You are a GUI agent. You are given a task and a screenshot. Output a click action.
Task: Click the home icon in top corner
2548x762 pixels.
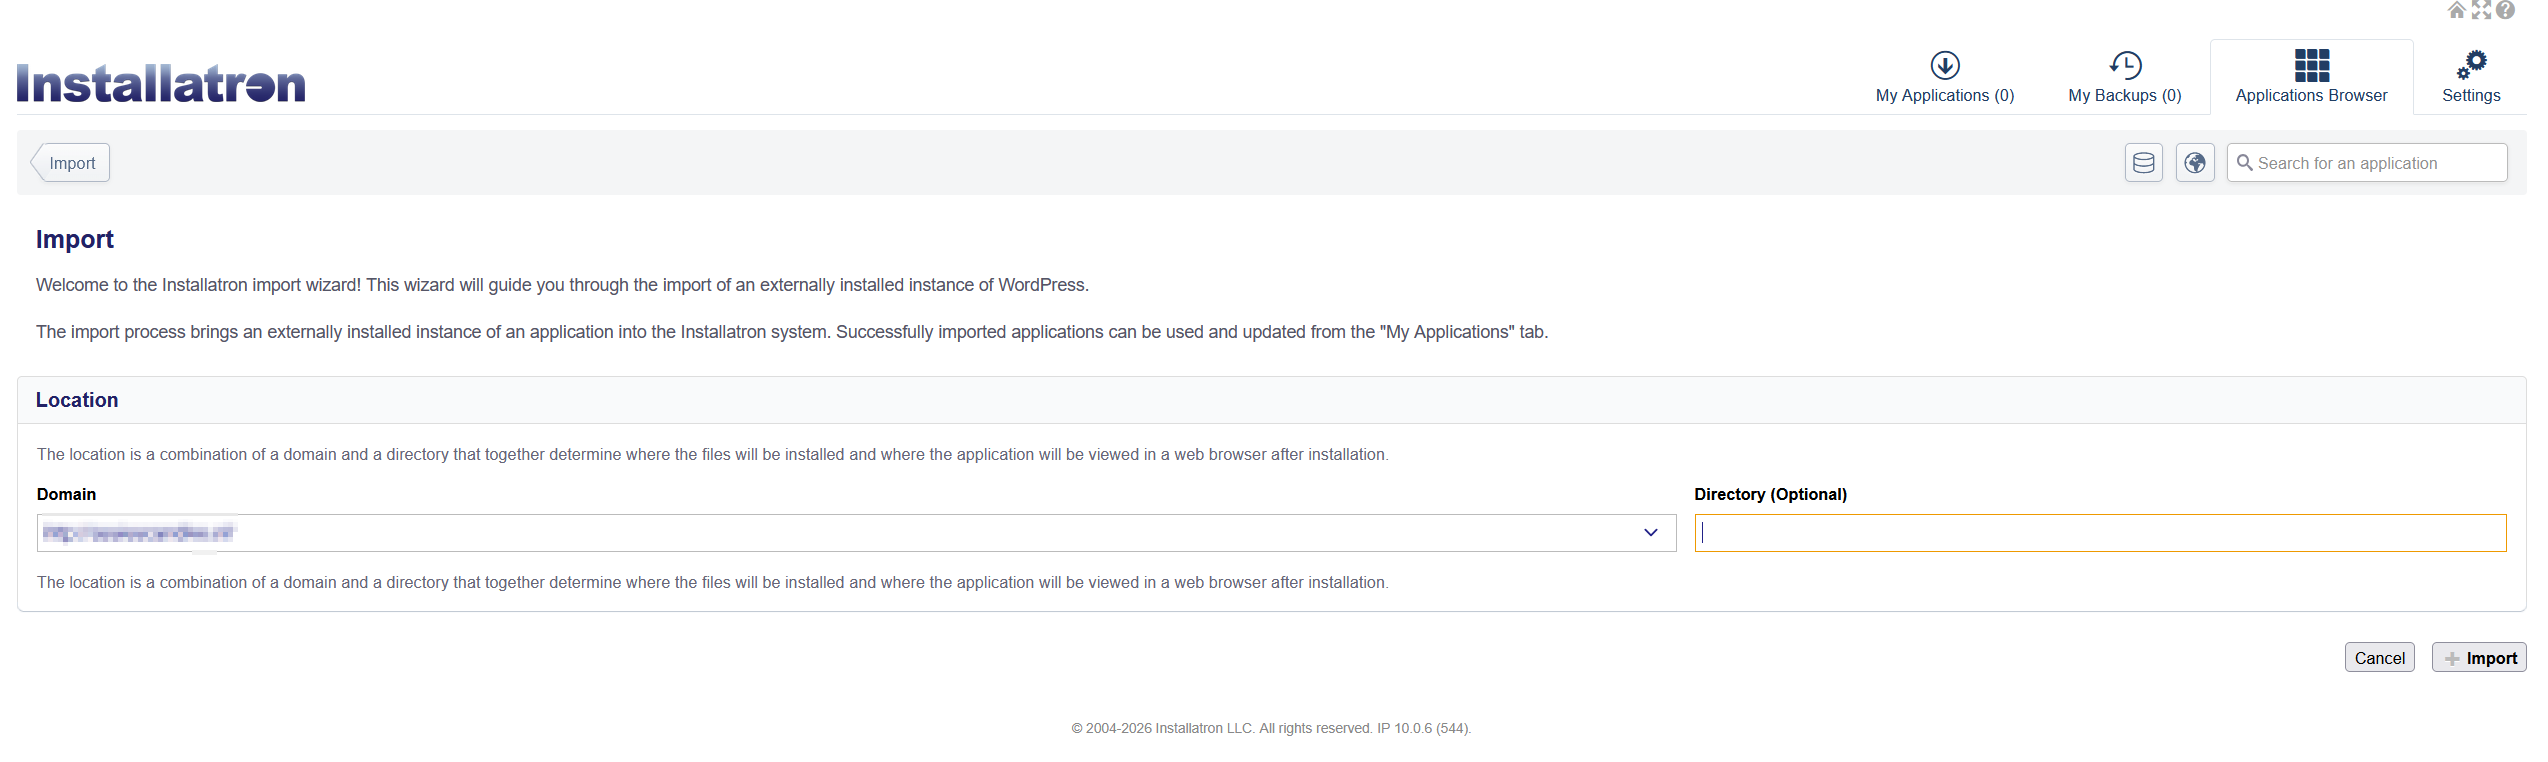(2456, 10)
